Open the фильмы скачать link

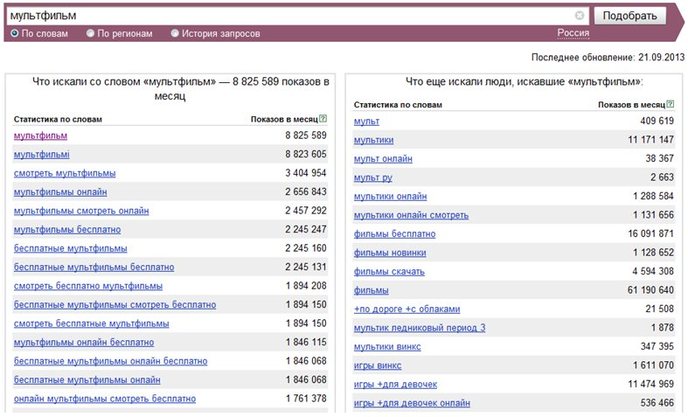[x=389, y=272]
